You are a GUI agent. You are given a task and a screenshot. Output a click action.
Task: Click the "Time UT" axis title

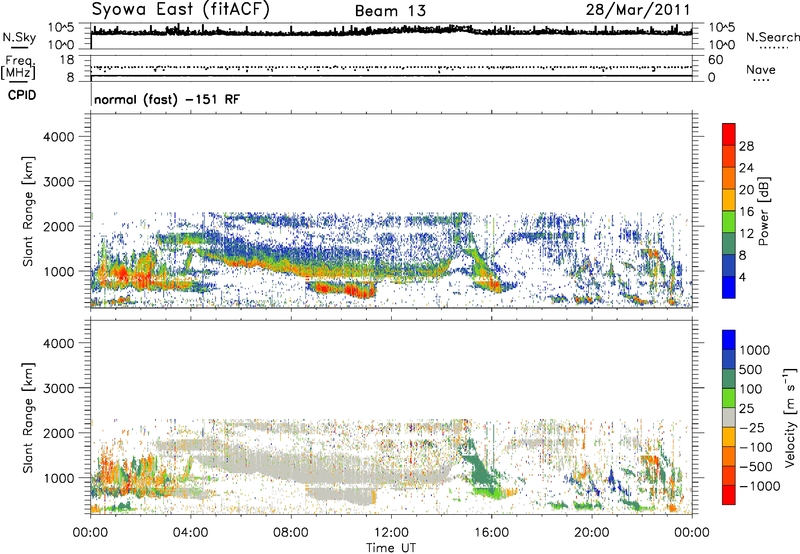(x=391, y=547)
